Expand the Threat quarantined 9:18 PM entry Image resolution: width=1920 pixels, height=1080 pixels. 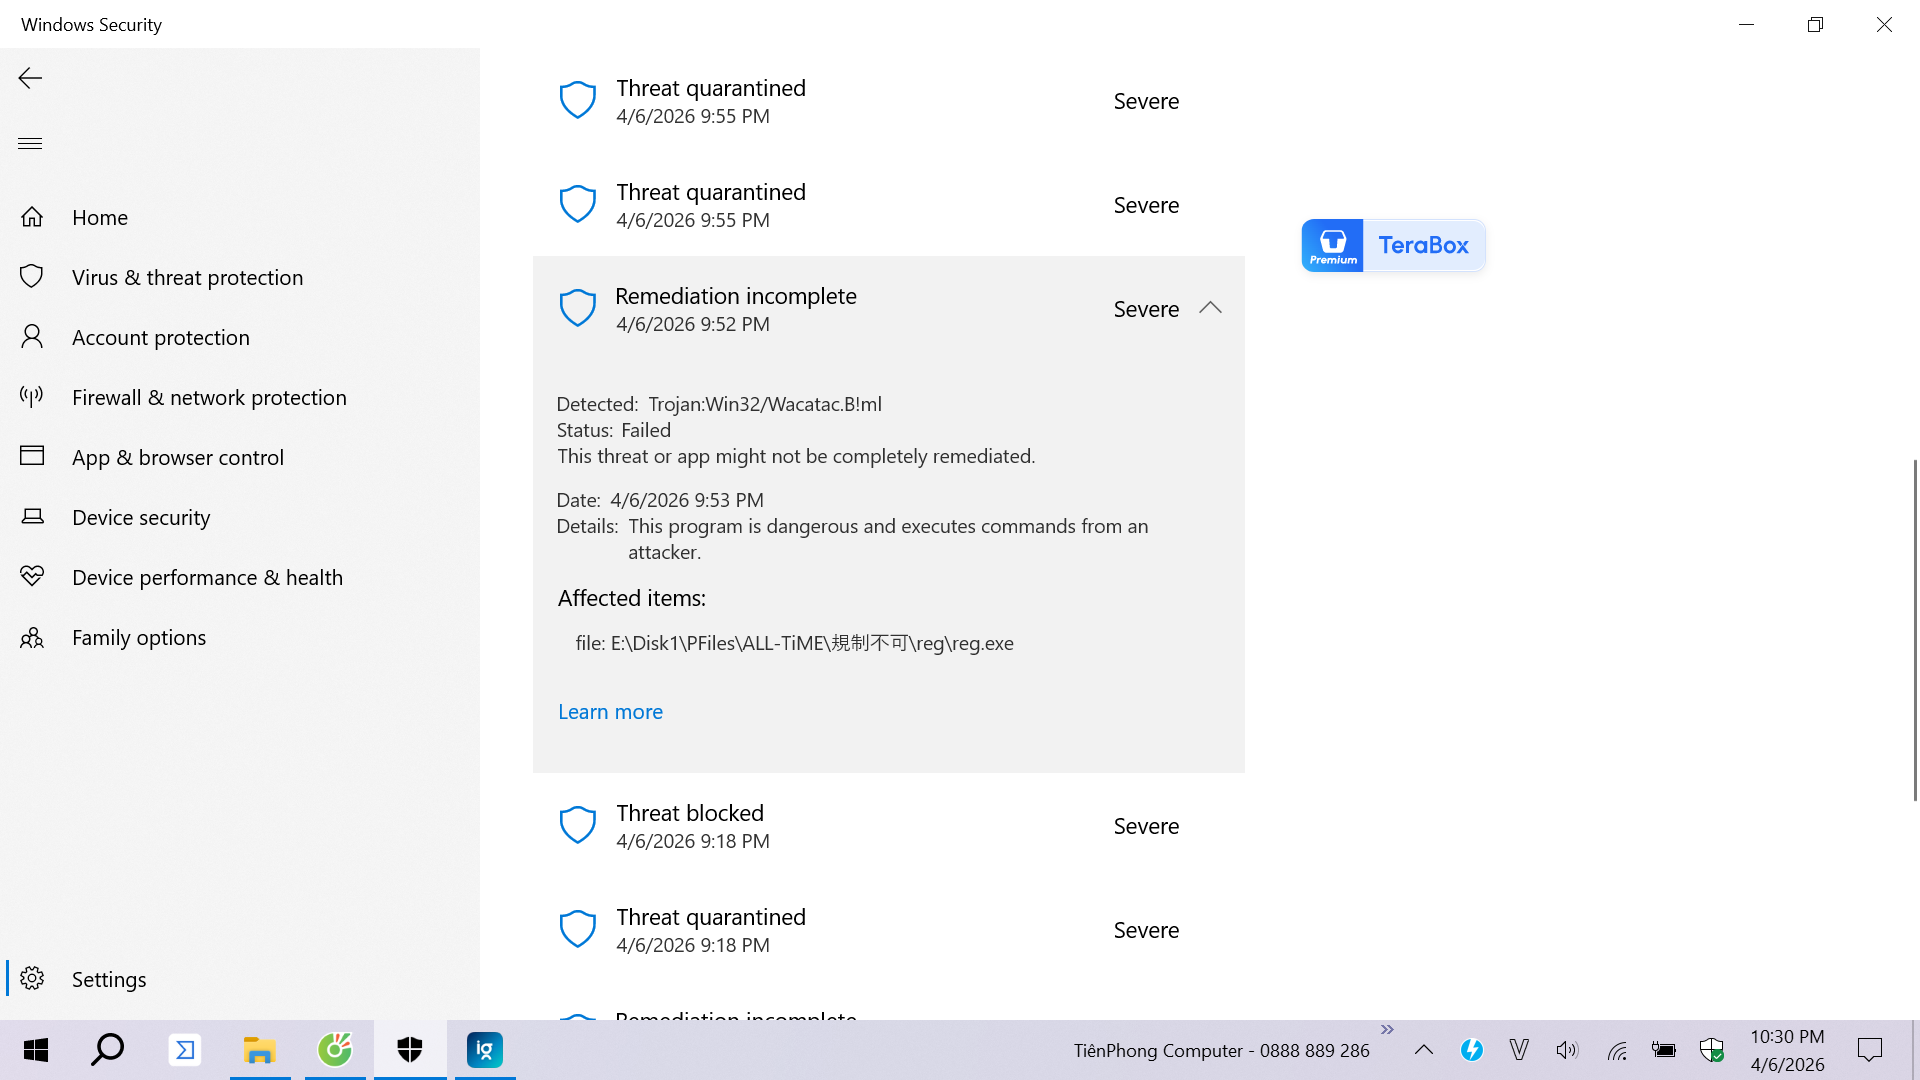tap(888, 930)
